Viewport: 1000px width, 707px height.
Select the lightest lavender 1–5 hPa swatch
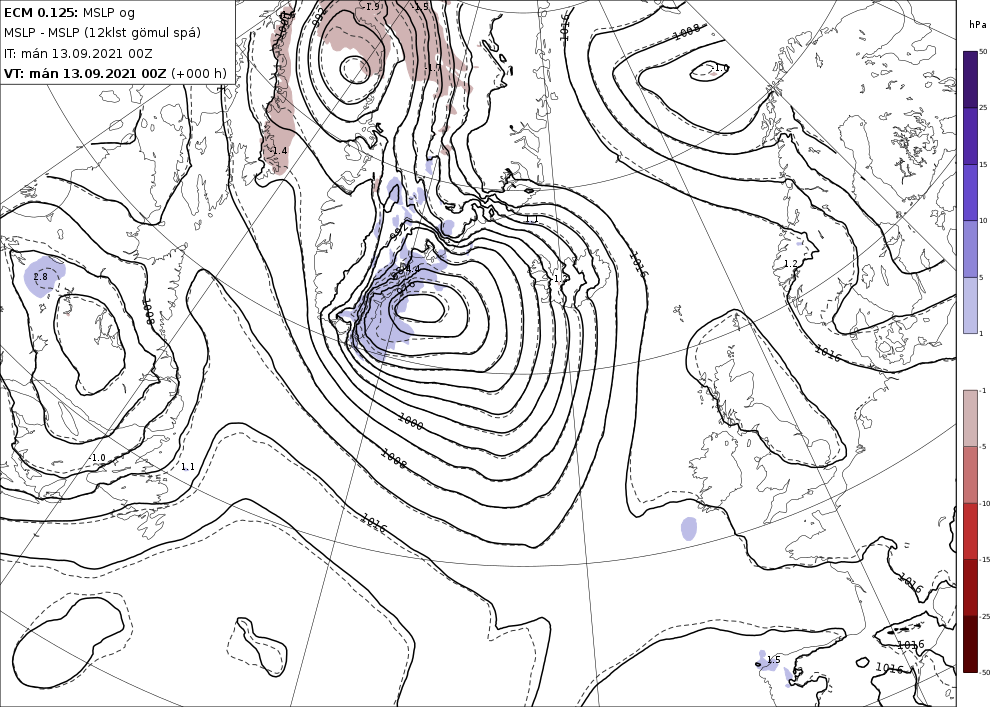970,305
